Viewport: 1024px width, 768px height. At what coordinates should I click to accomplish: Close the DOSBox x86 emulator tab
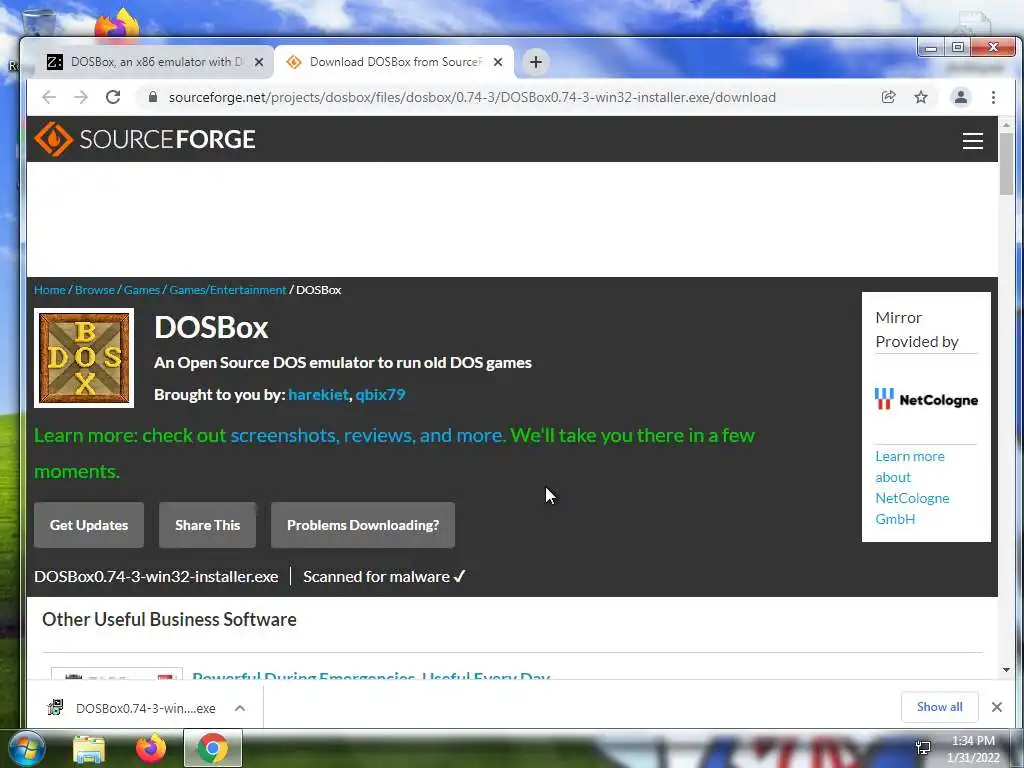(x=259, y=62)
